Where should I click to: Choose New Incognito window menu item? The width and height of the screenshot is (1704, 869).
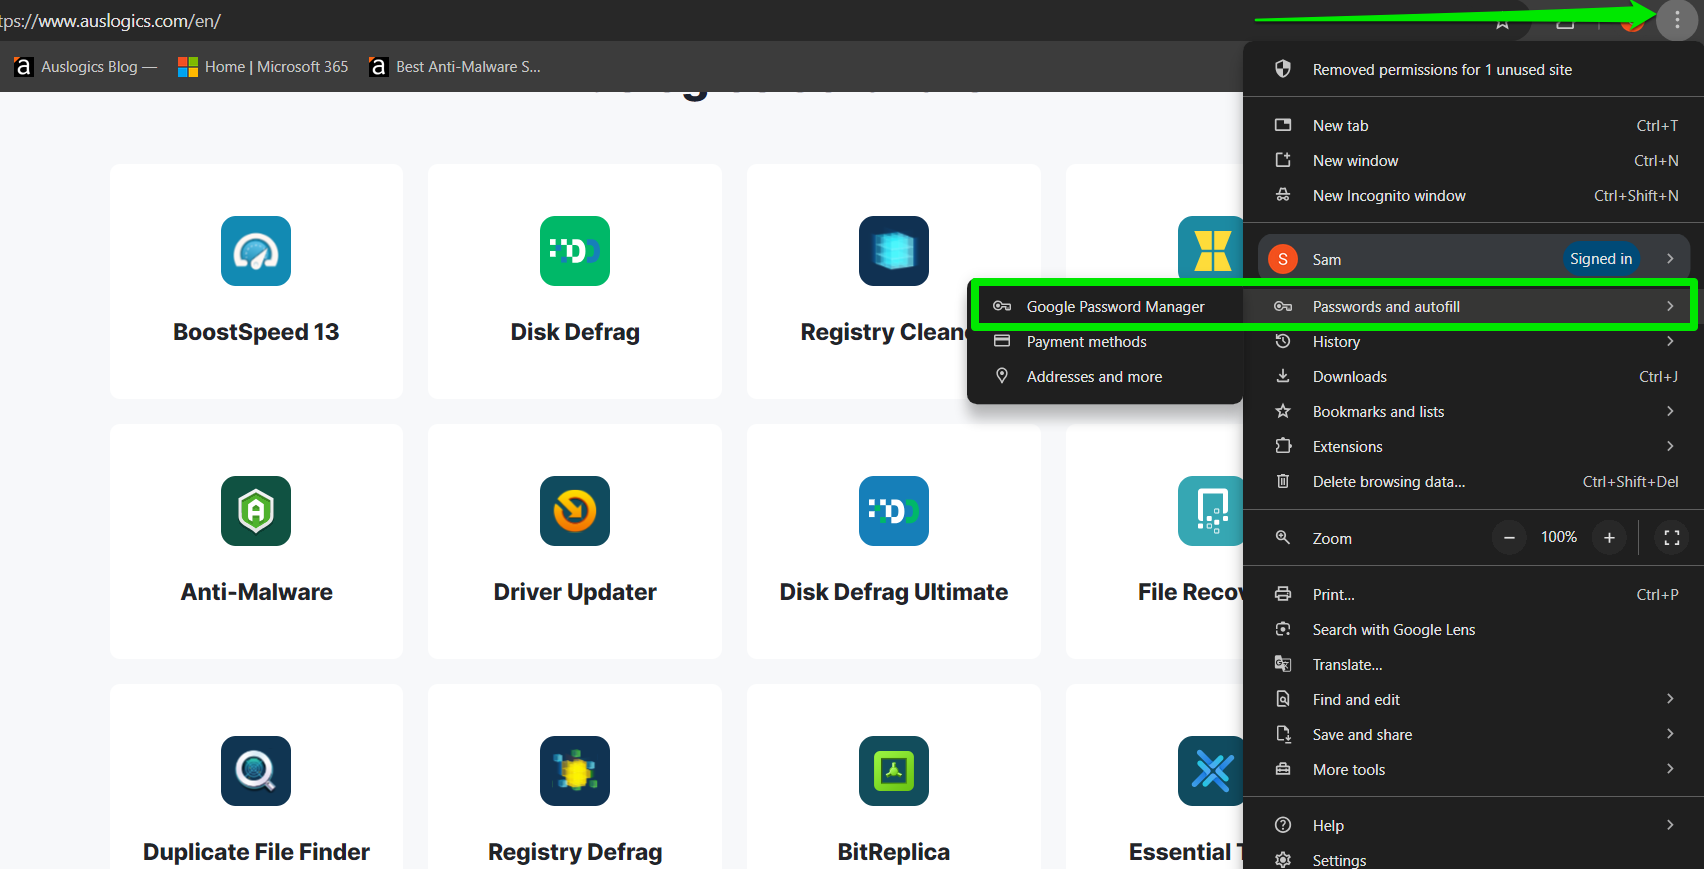point(1474,195)
